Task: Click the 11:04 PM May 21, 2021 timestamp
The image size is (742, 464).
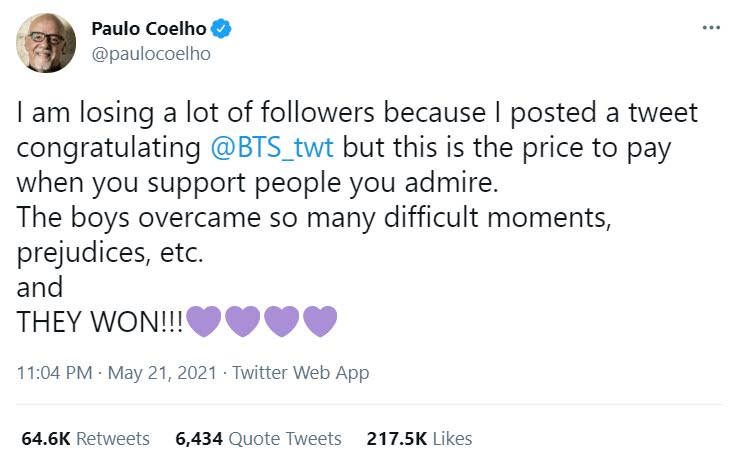Action: [117, 373]
